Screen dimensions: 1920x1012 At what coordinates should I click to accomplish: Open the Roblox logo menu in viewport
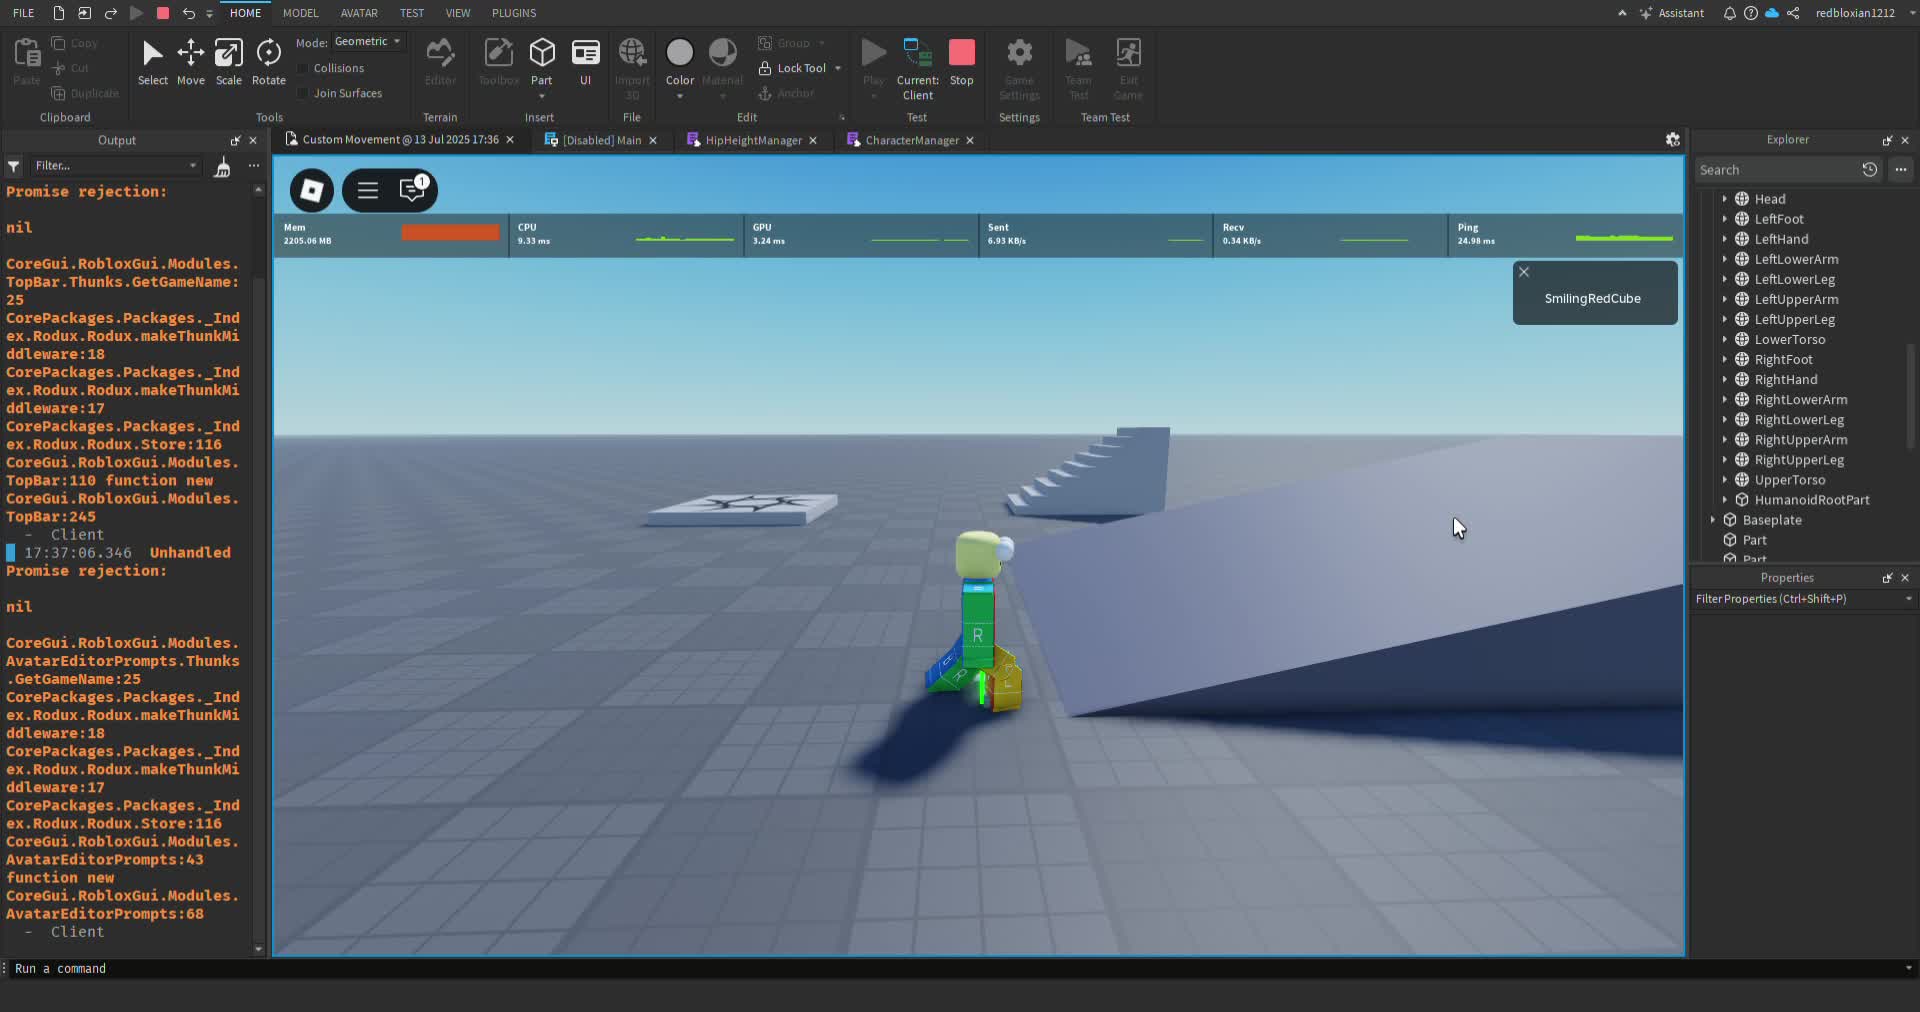pyautogui.click(x=312, y=190)
